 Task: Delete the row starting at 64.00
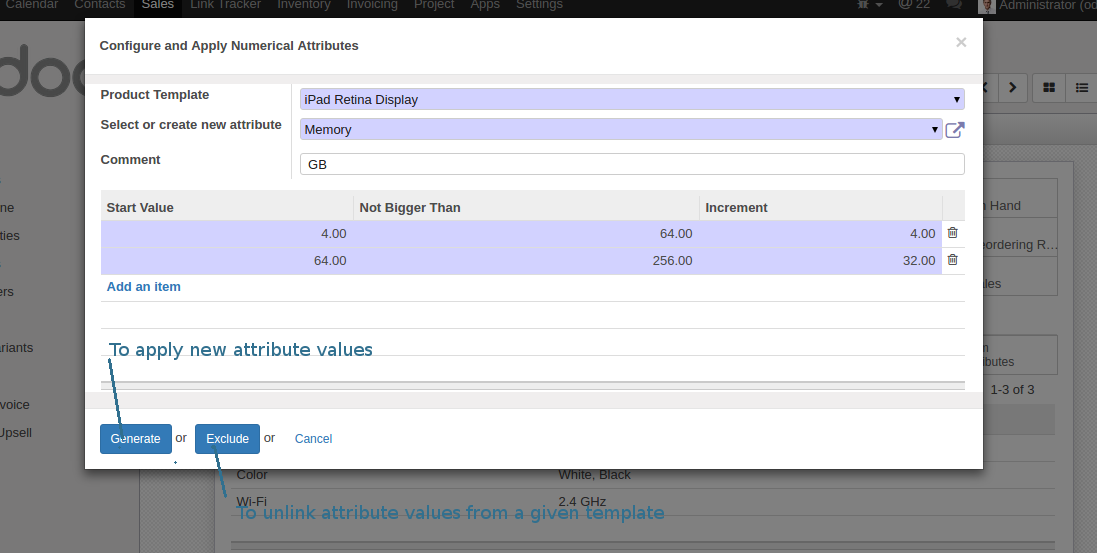pos(952,260)
